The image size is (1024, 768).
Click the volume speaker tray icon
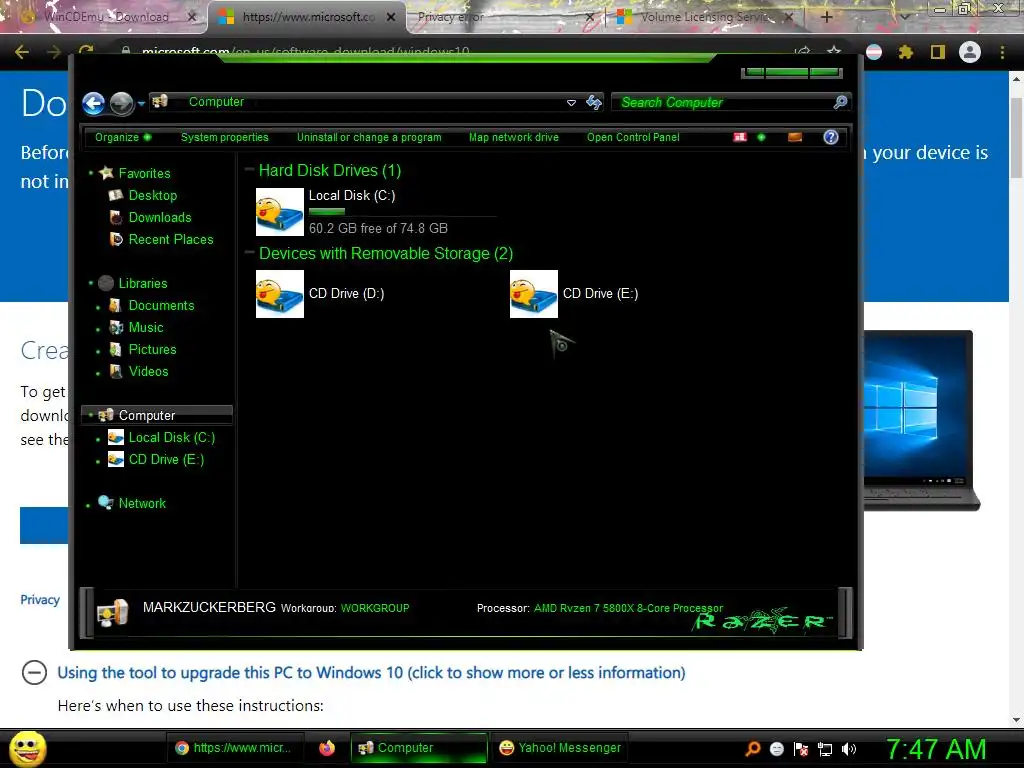click(849, 749)
